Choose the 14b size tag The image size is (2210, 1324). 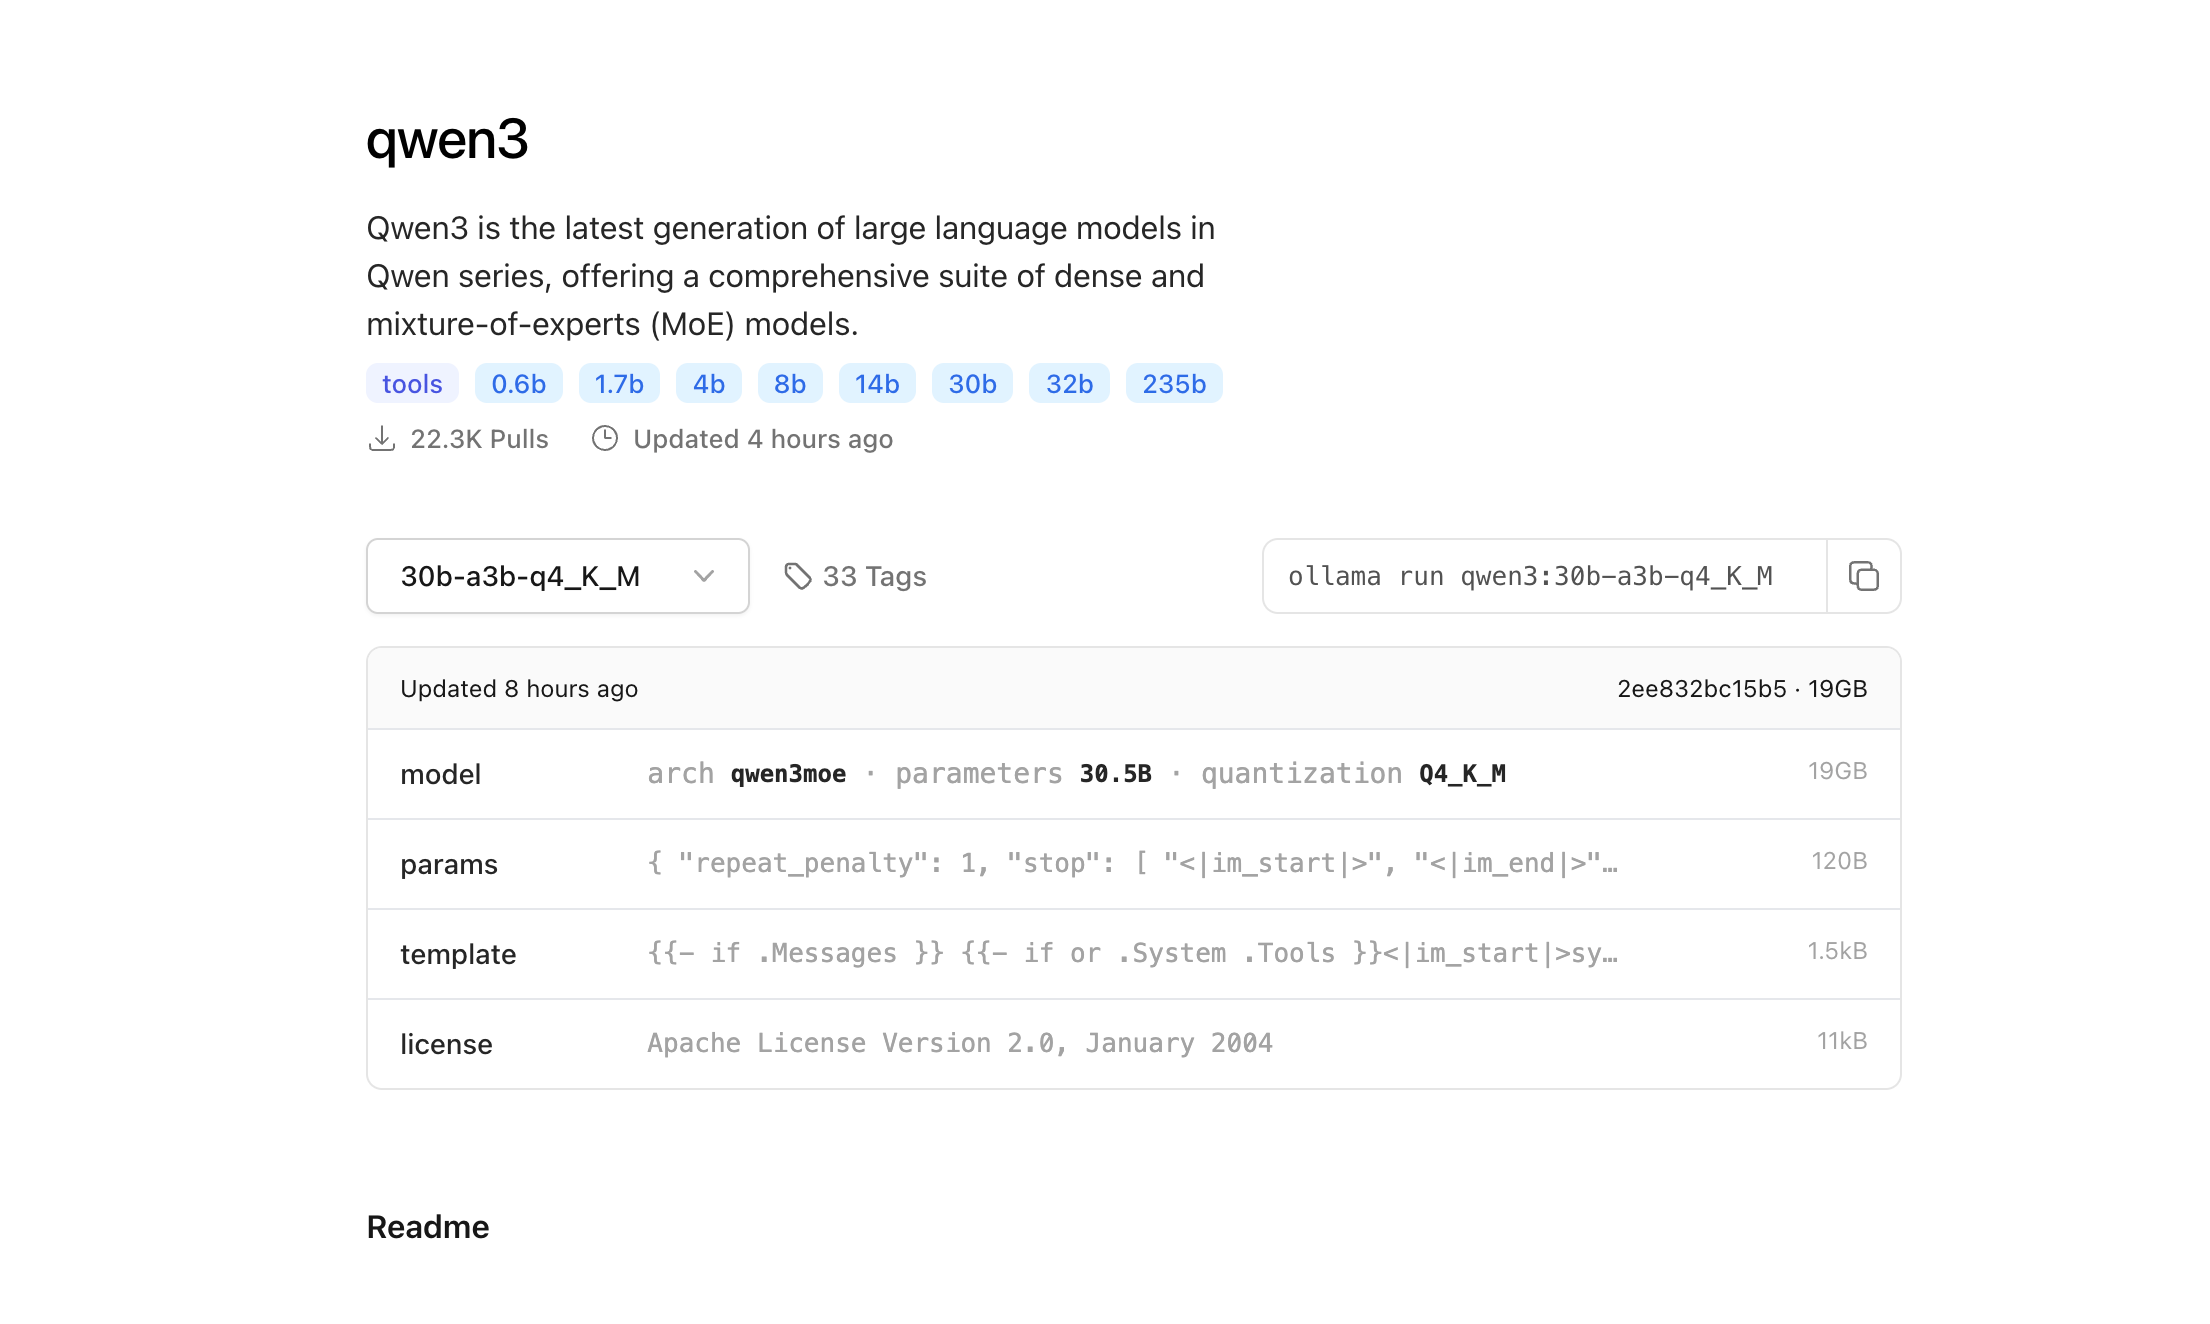pos(877,384)
